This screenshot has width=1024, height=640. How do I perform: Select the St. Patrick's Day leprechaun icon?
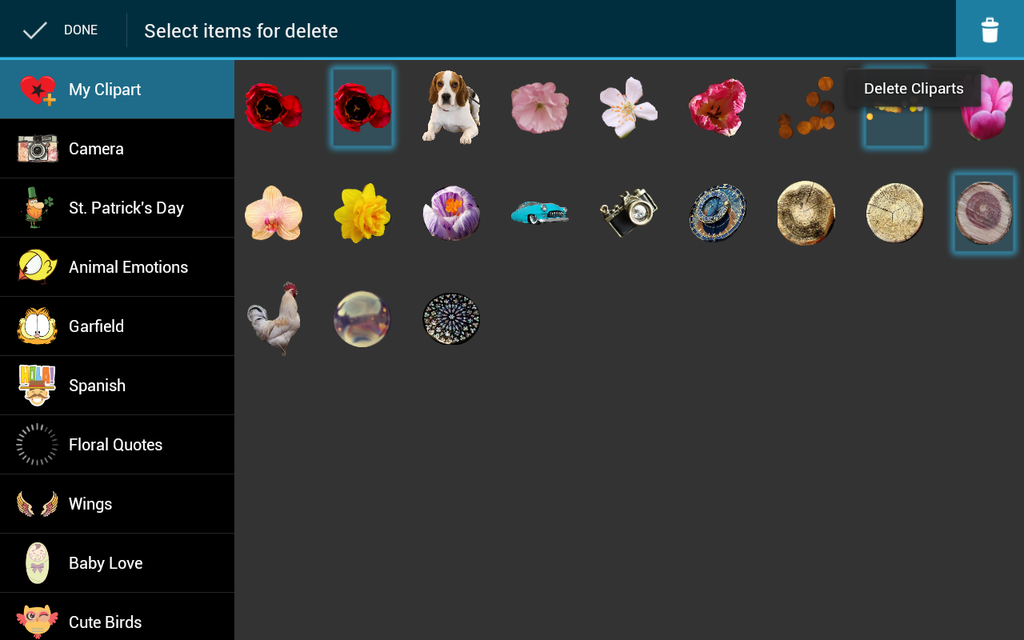click(x=37, y=208)
